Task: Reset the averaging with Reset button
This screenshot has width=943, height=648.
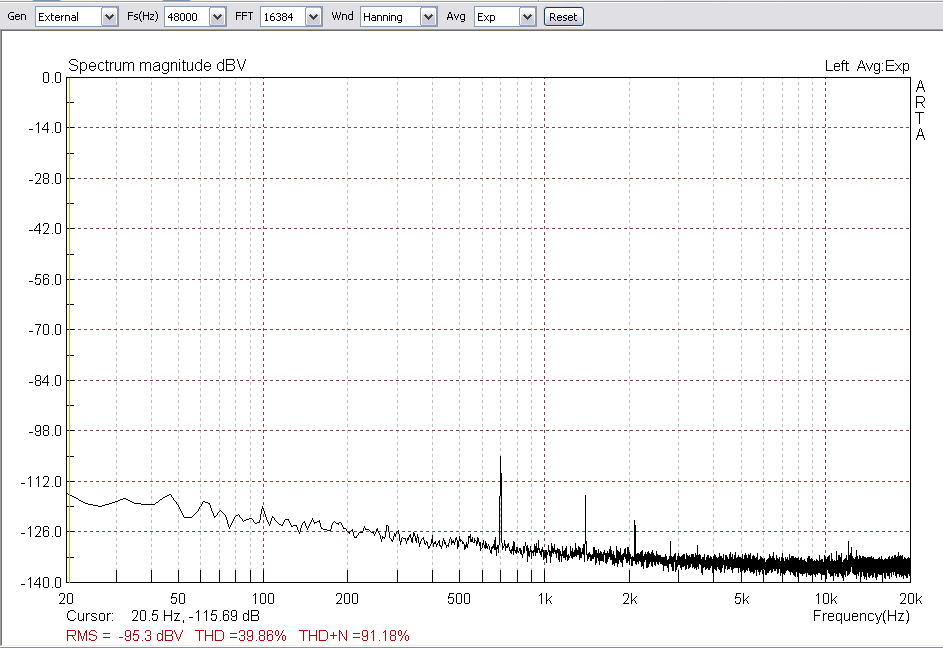Action: [x=564, y=17]
